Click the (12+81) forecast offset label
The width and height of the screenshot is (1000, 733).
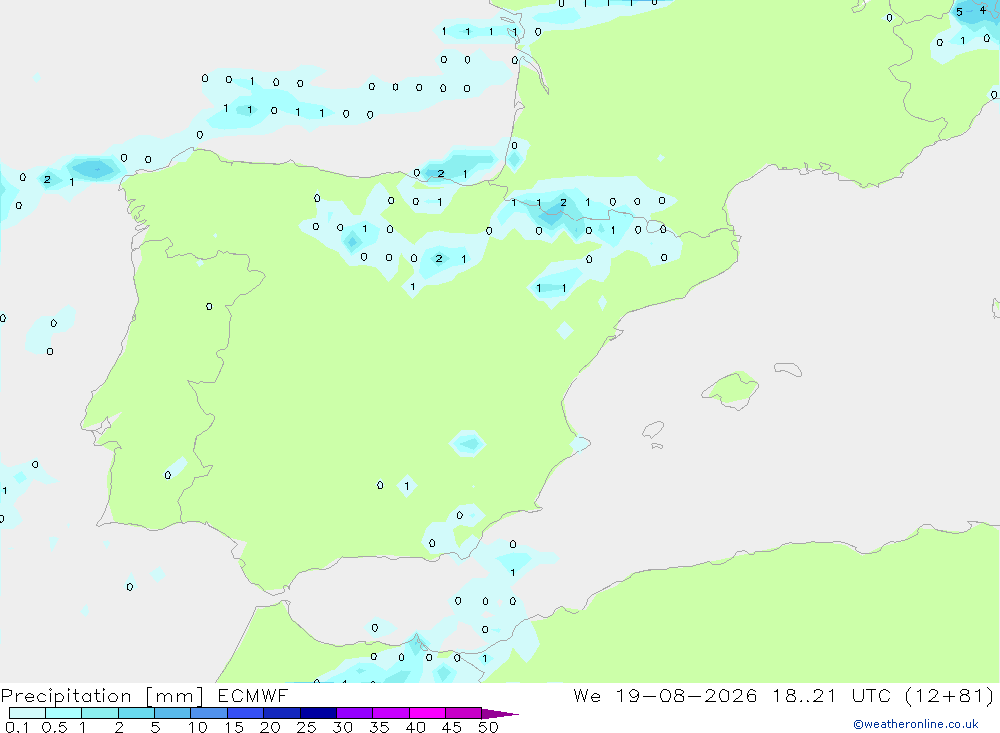(949, 695)
